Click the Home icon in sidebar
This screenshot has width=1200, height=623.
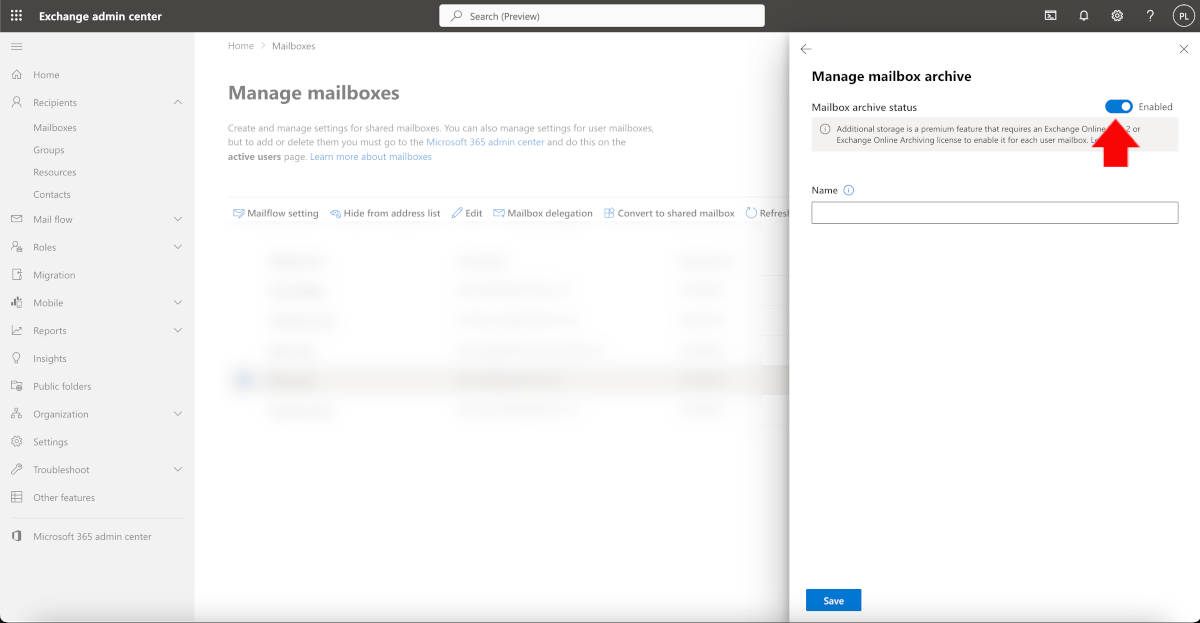16,75
